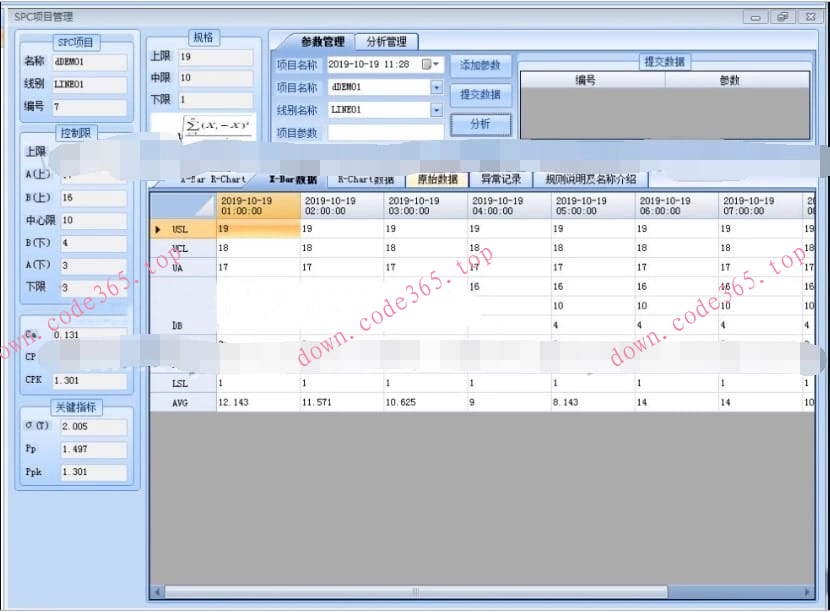
Task: Click the CPK field showing 1.301
Action: 89,381
